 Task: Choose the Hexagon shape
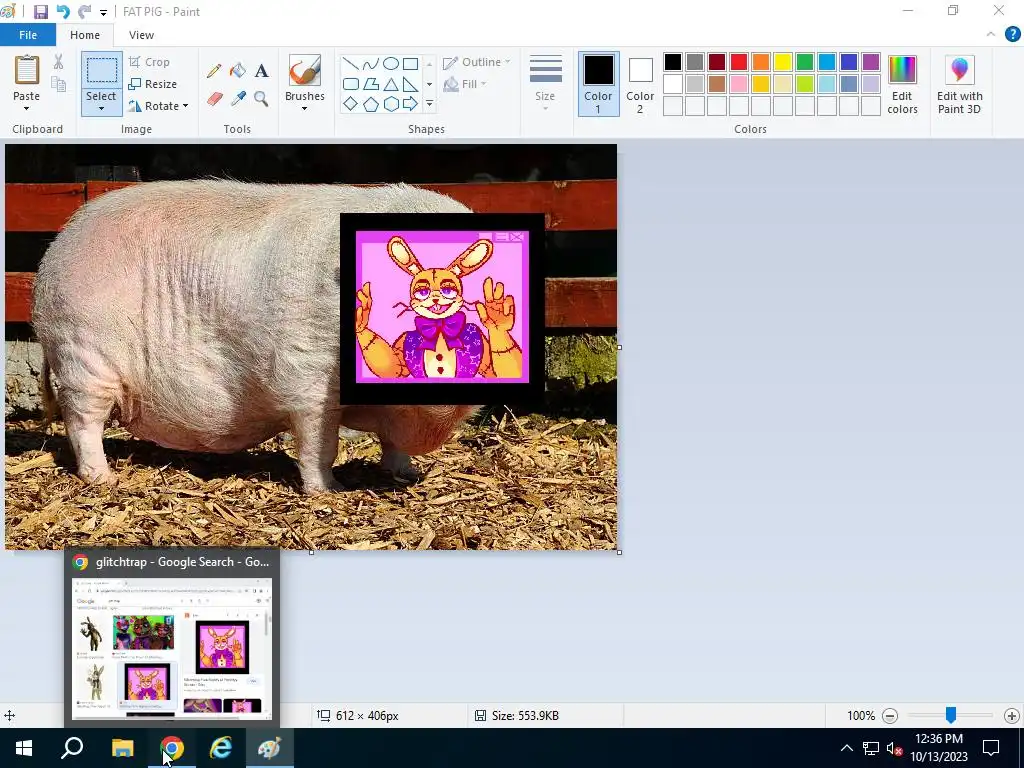391,104
